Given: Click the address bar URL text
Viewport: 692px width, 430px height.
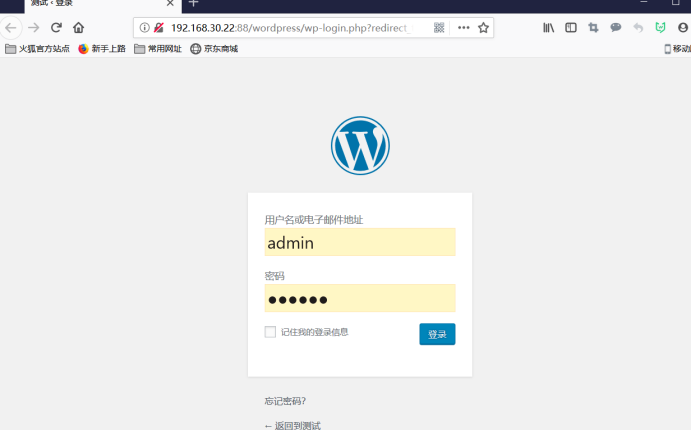Looking at the screenshot, I should [289, 28].
